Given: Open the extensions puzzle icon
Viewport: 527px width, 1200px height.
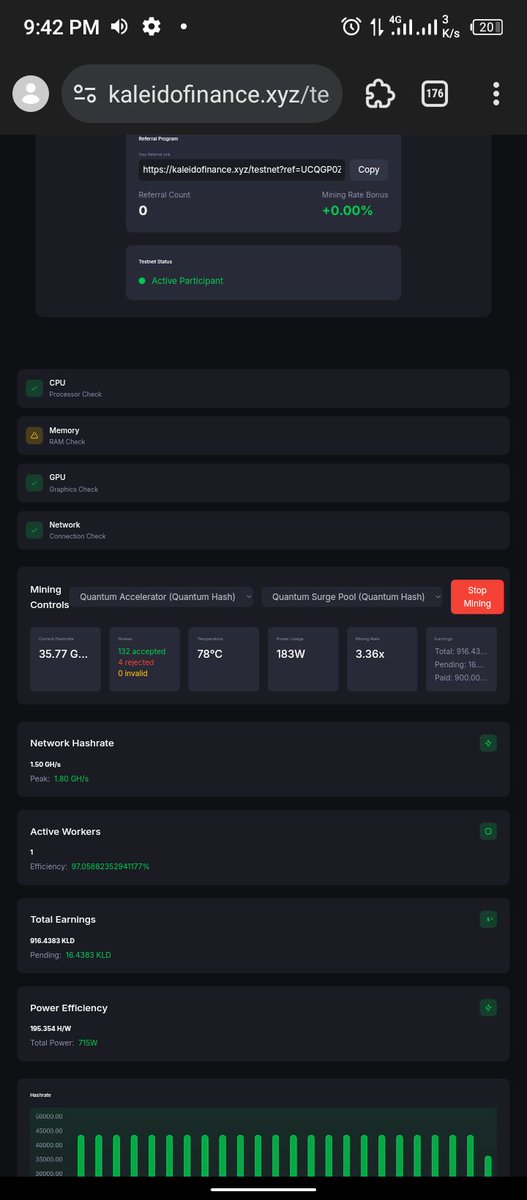Looking at the screenshot, I should tap(380, 94).
